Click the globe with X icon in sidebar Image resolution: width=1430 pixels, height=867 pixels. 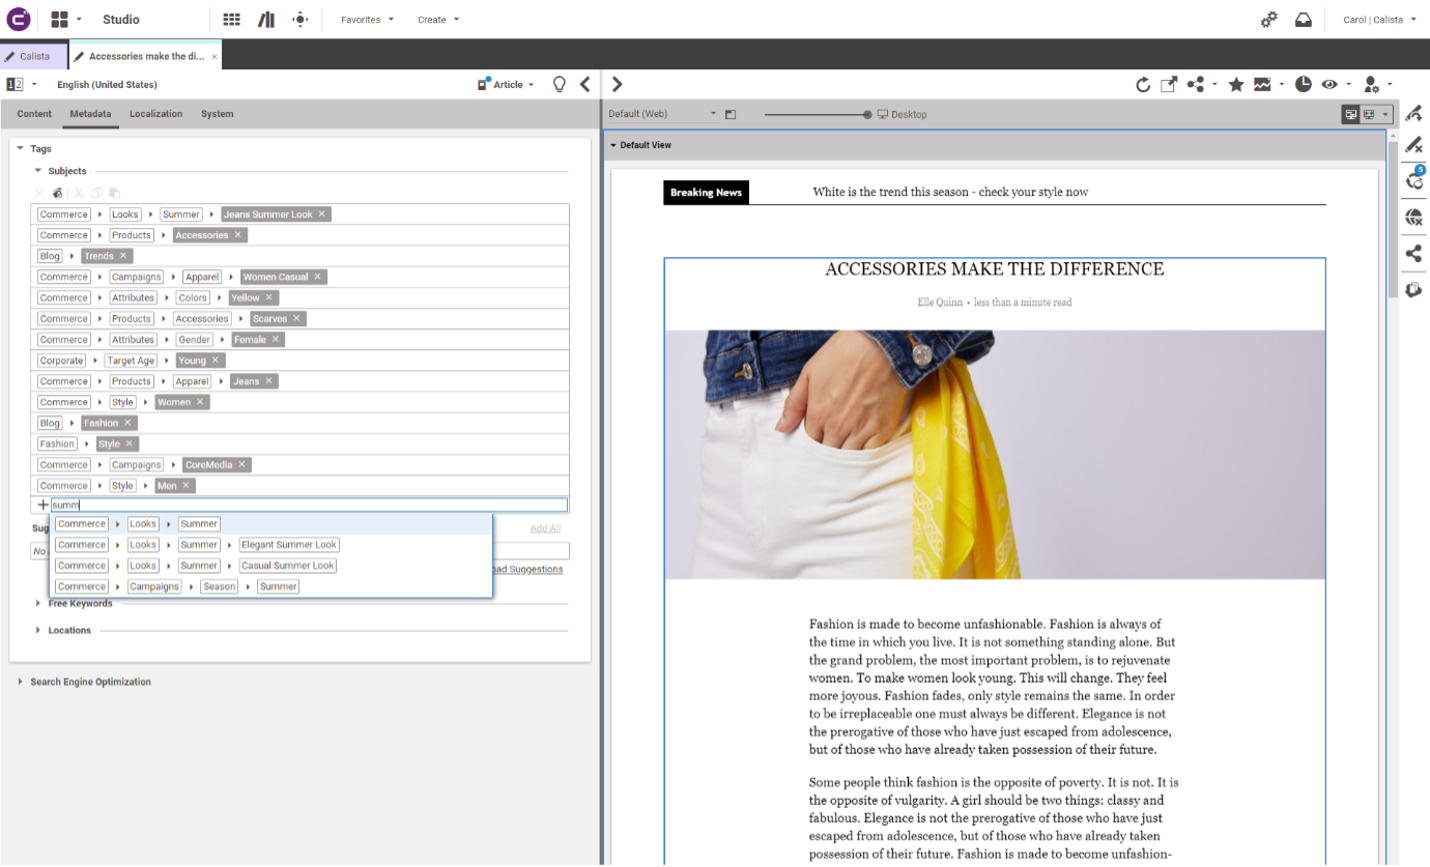pos(1414,217)
